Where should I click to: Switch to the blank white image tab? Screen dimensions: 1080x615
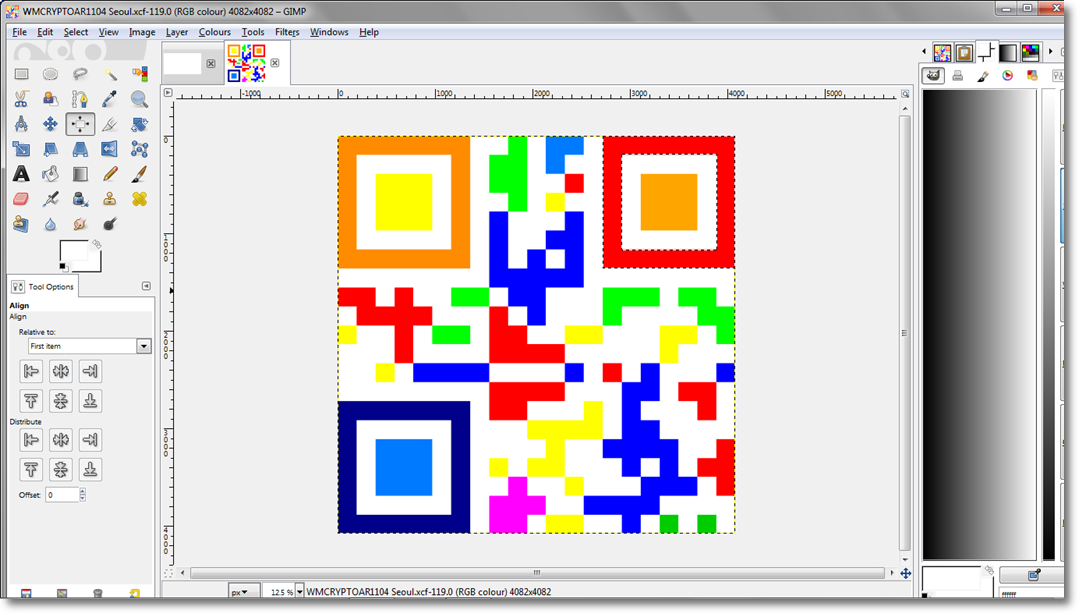(183, 63)
